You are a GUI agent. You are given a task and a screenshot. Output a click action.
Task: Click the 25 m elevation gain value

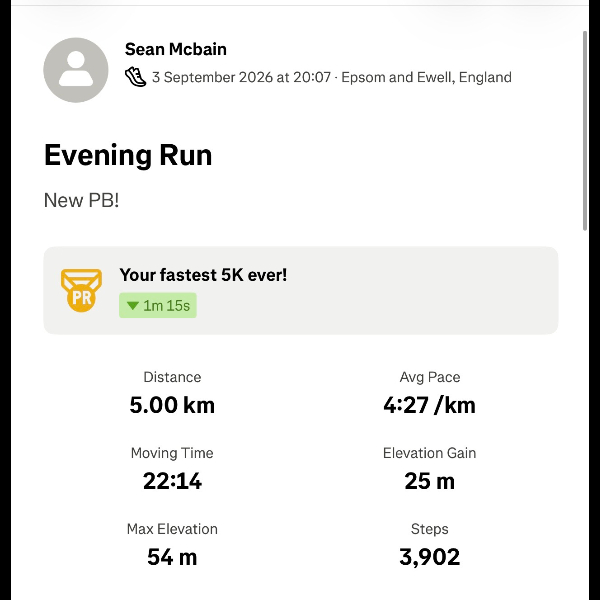(x=429, y=481)
